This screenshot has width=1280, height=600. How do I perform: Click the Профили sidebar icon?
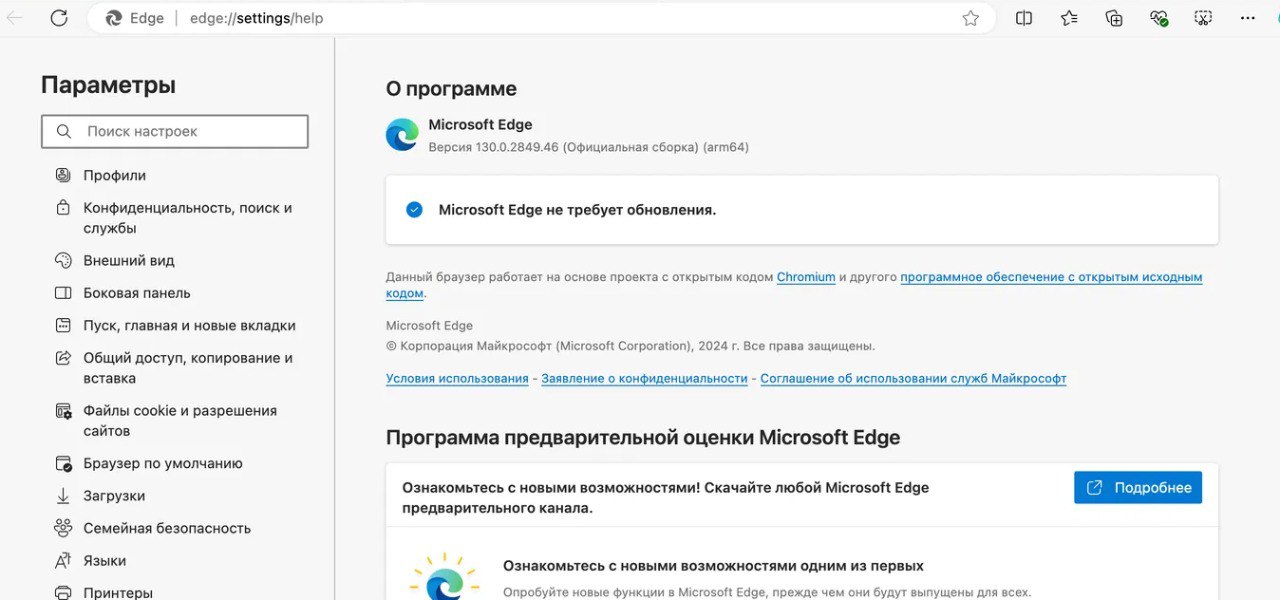click(x=63, y=175)
